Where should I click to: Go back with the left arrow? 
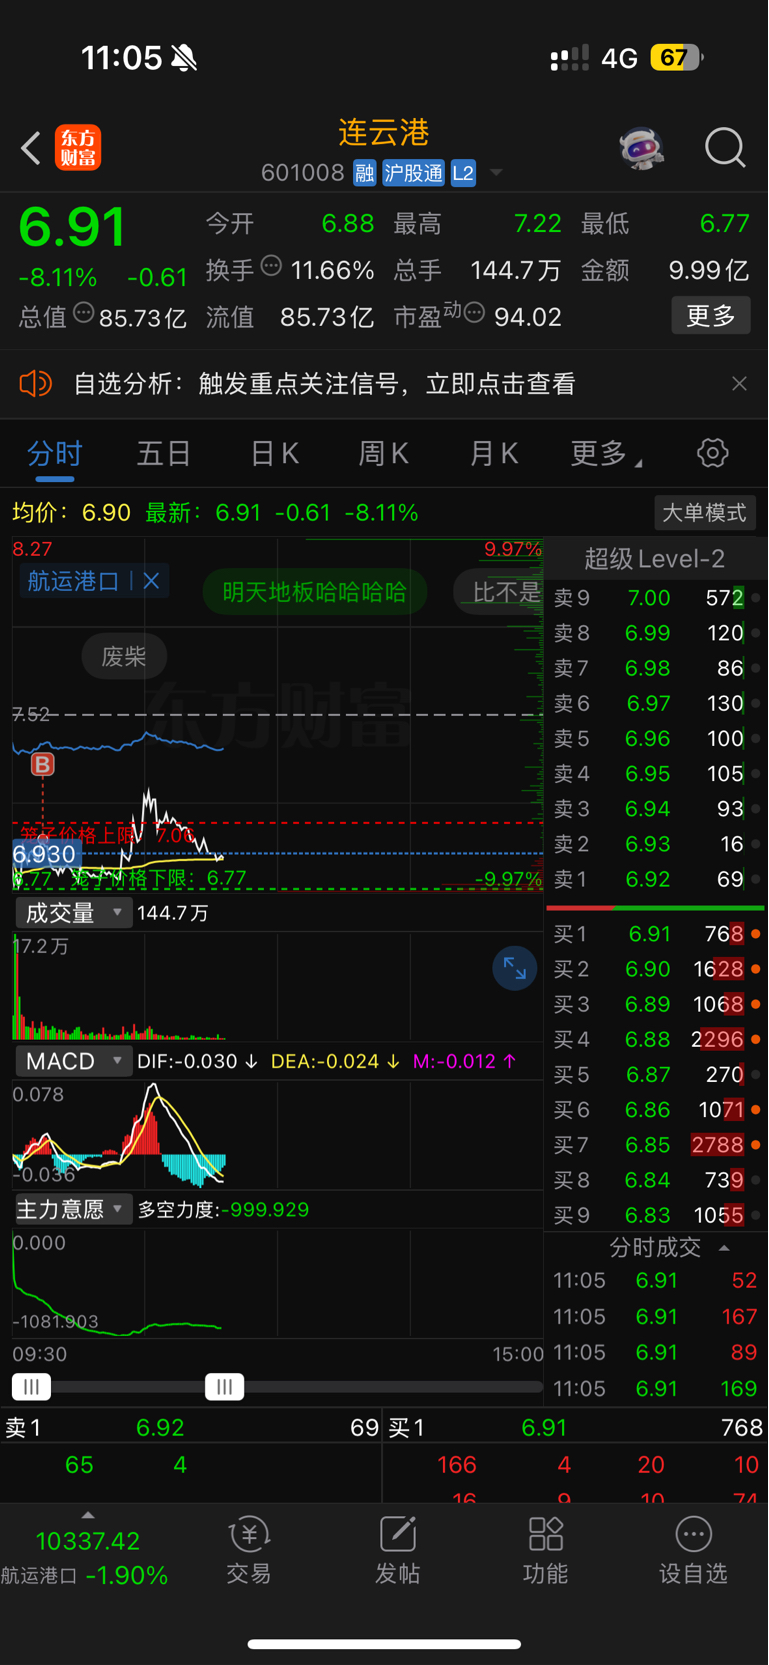coord(31,148)
